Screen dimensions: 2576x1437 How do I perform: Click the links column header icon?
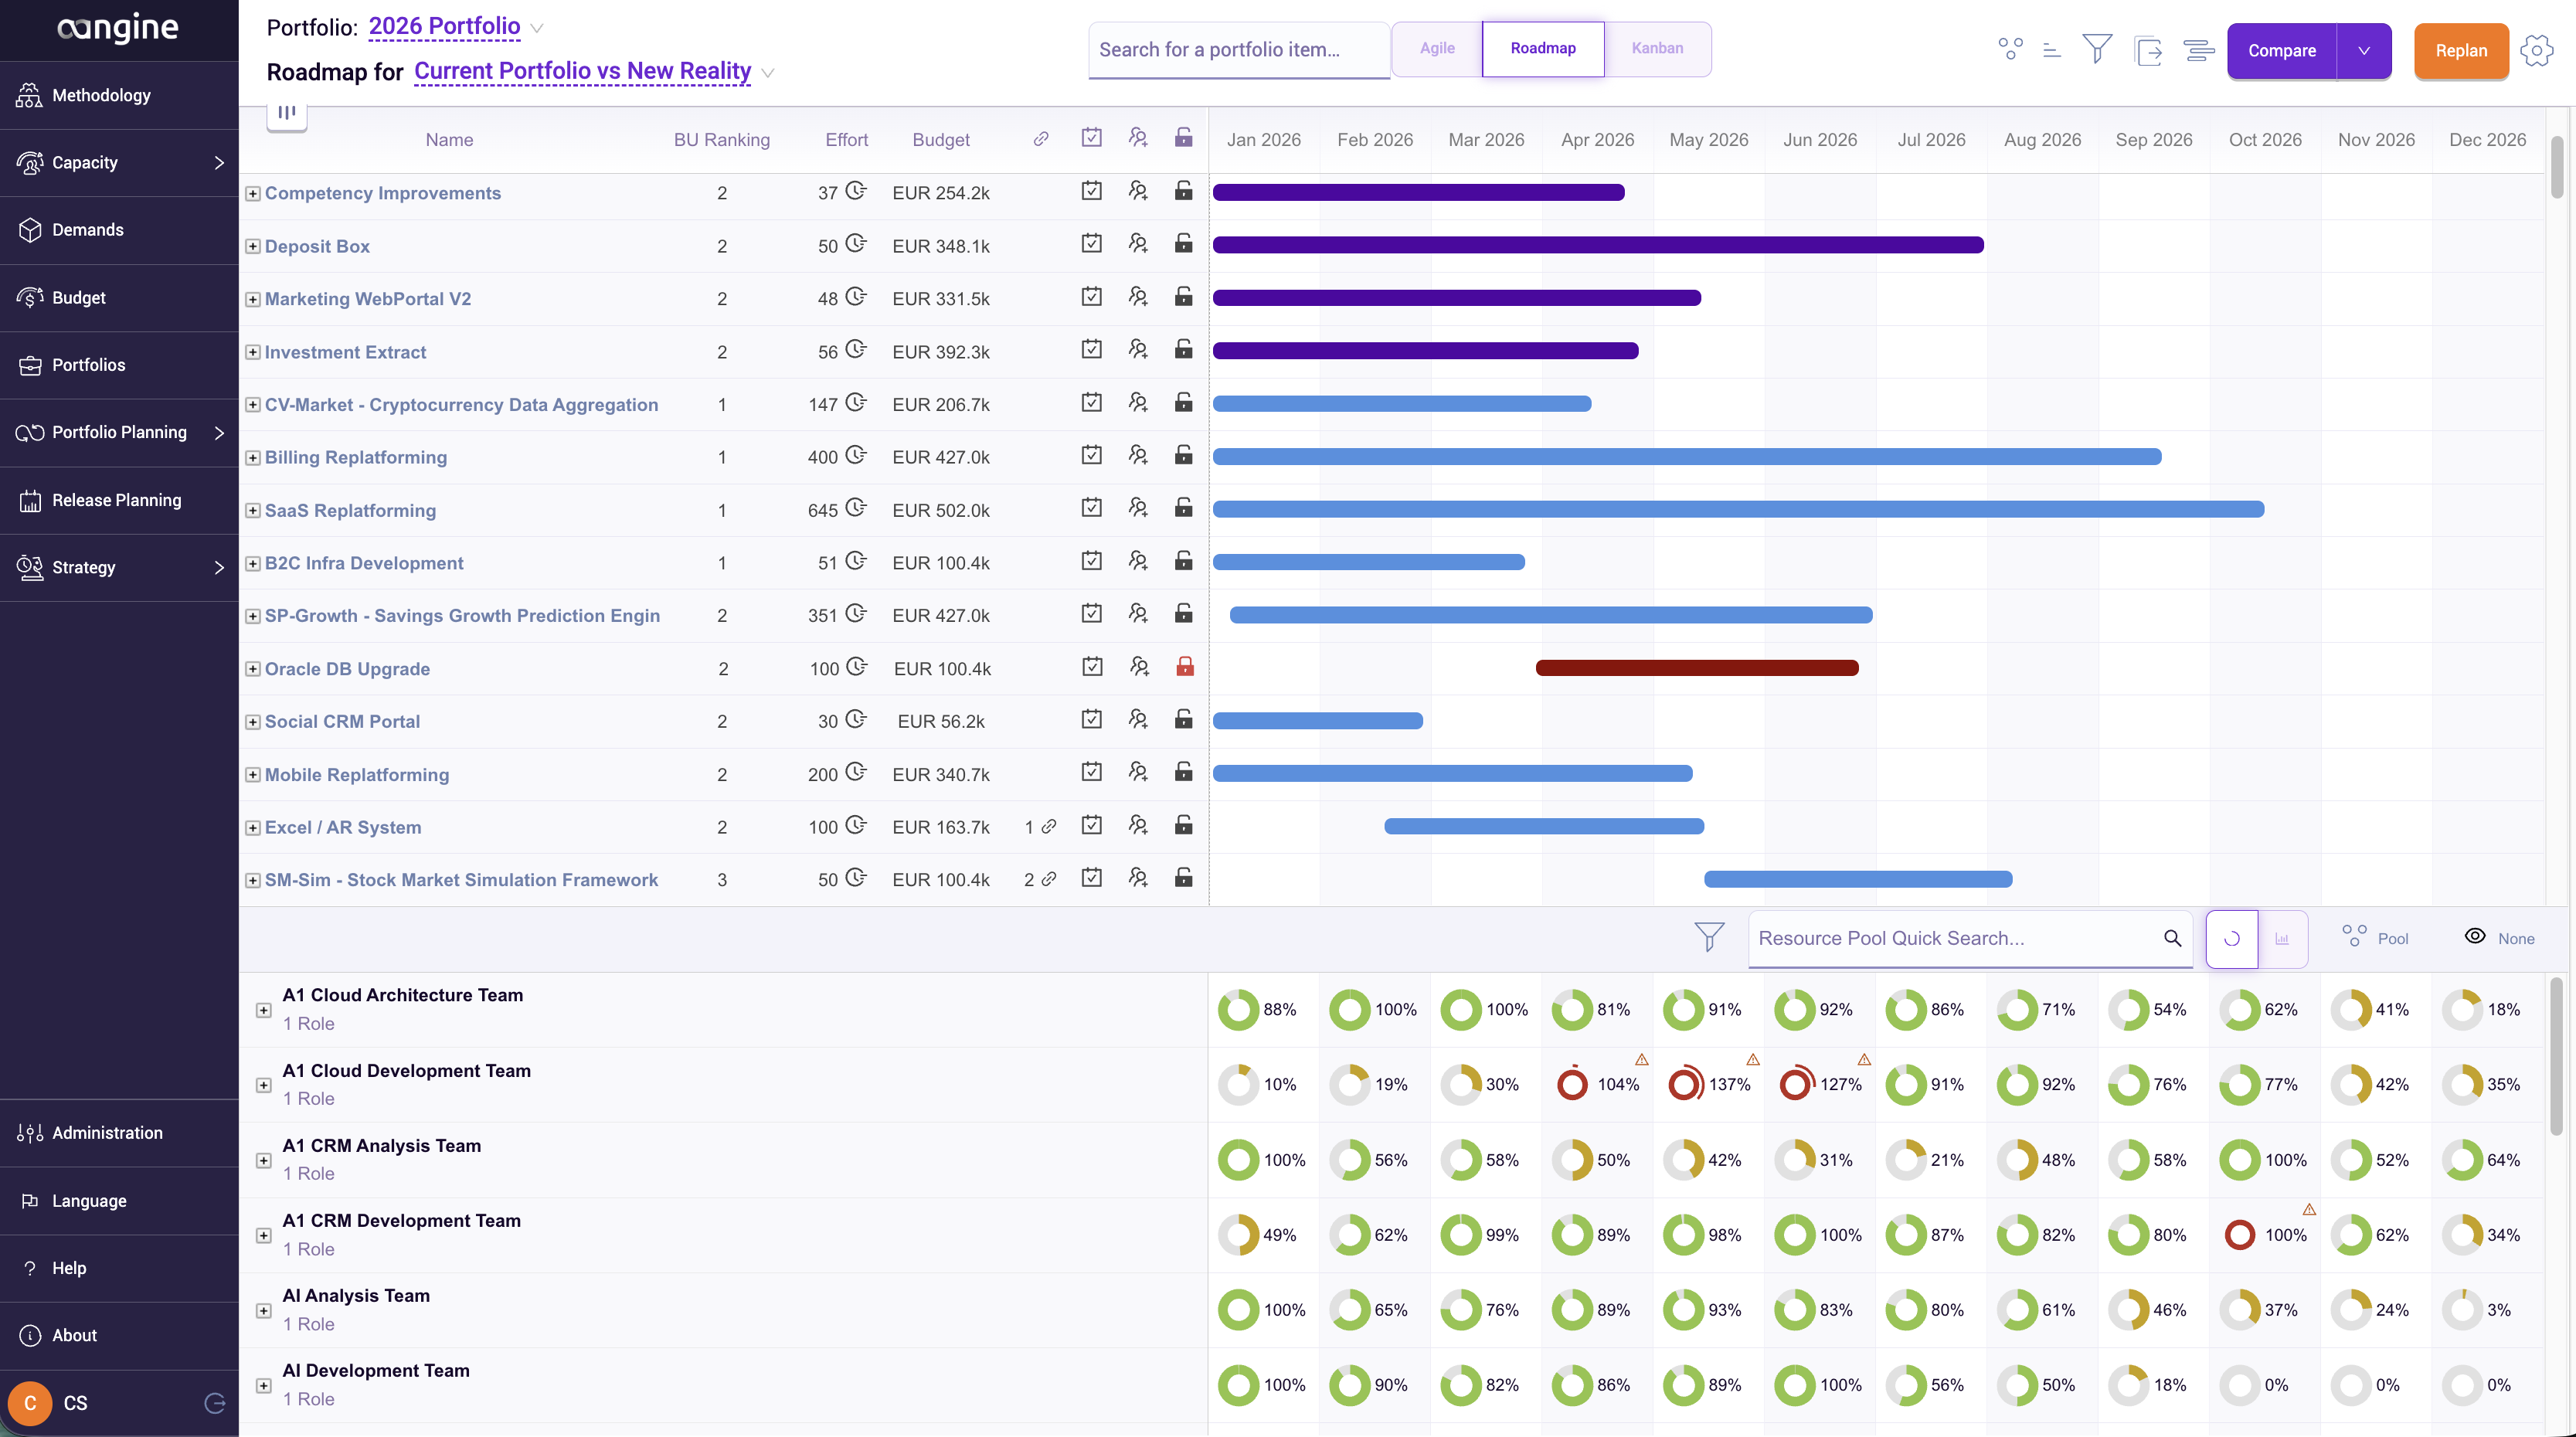click(1041, 139)
